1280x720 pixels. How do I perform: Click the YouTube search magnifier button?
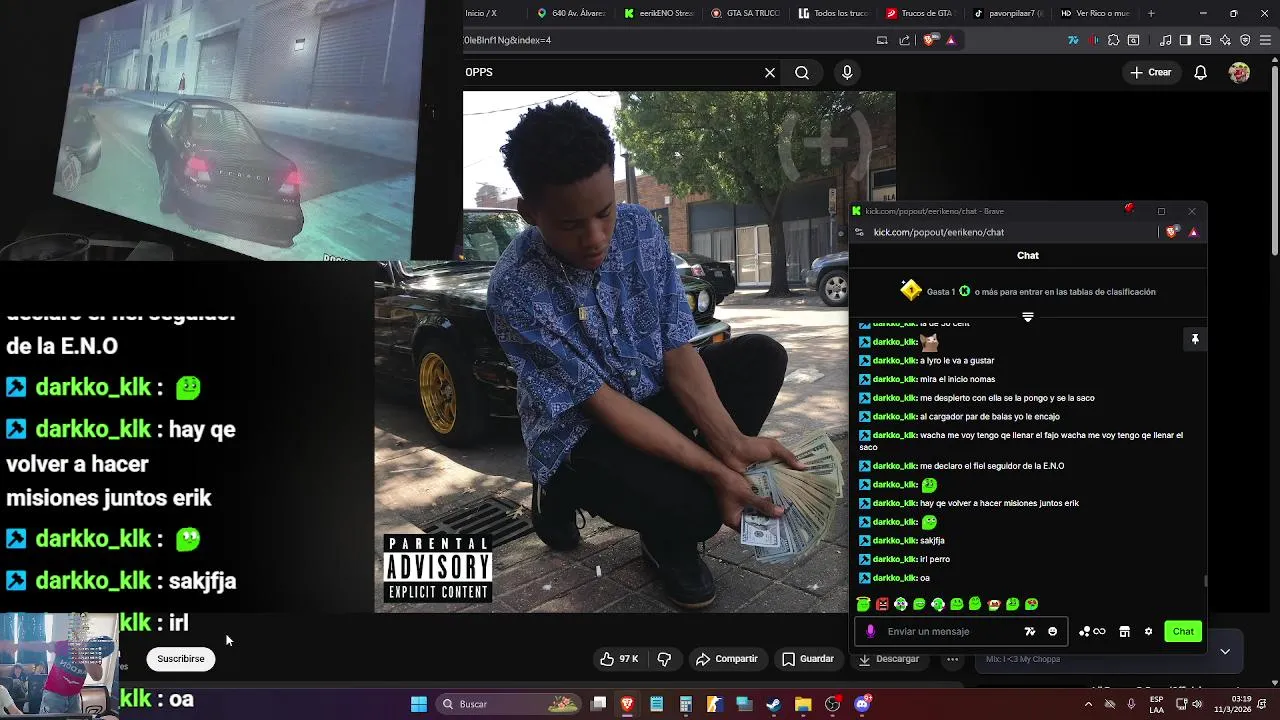802,72
